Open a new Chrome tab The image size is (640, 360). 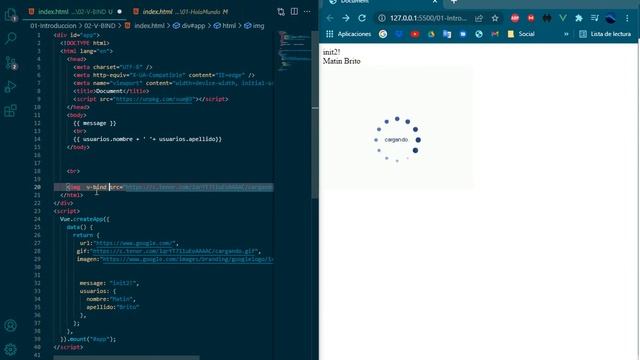pos(453,2)
